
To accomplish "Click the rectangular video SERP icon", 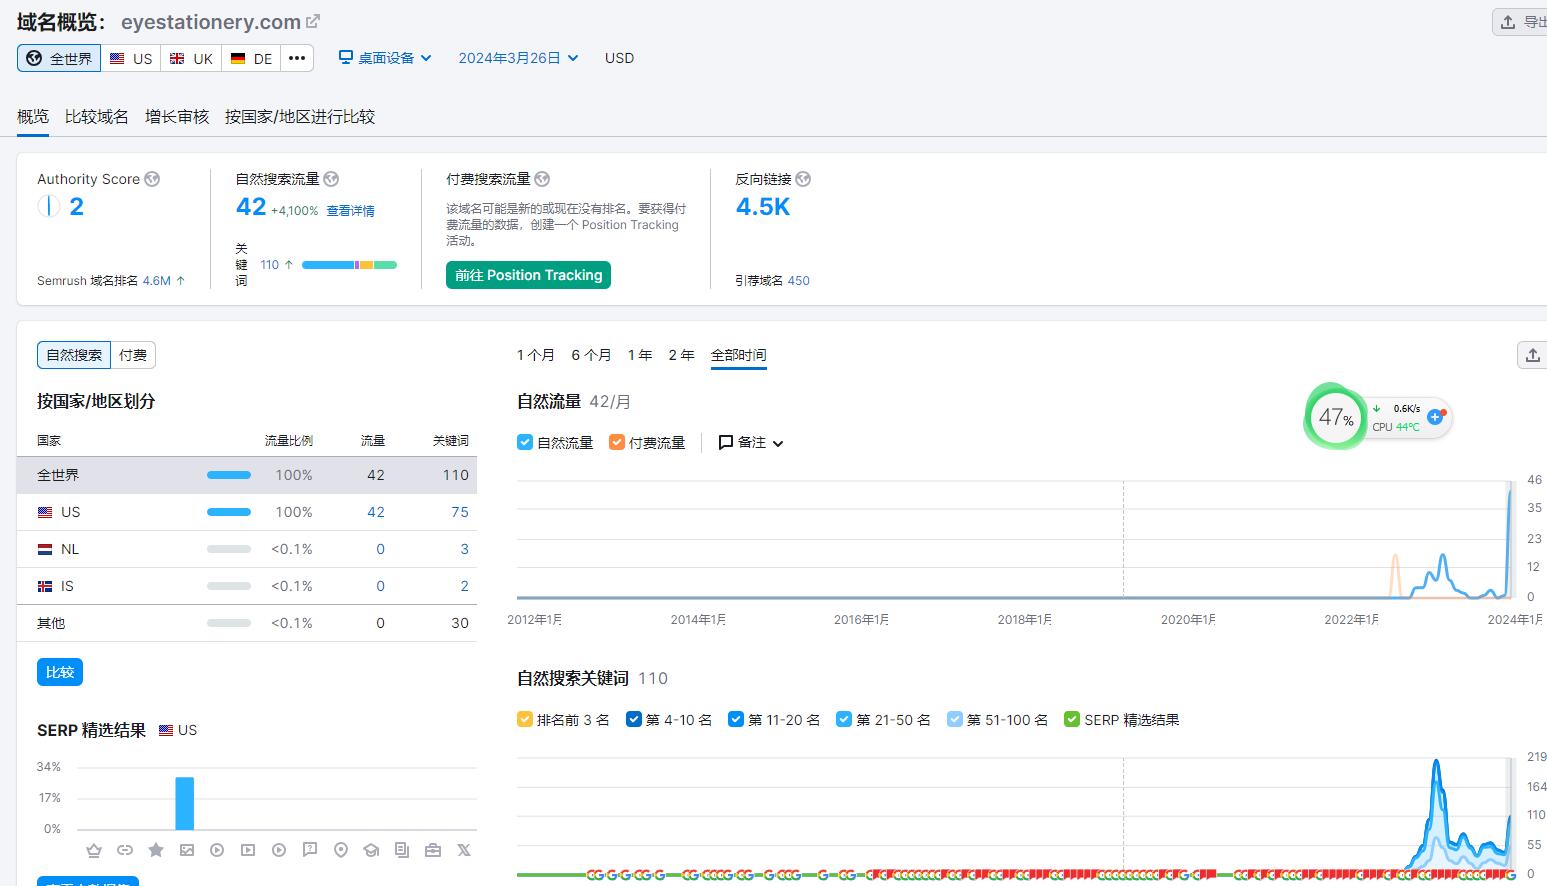I will (x=248, y=850).
